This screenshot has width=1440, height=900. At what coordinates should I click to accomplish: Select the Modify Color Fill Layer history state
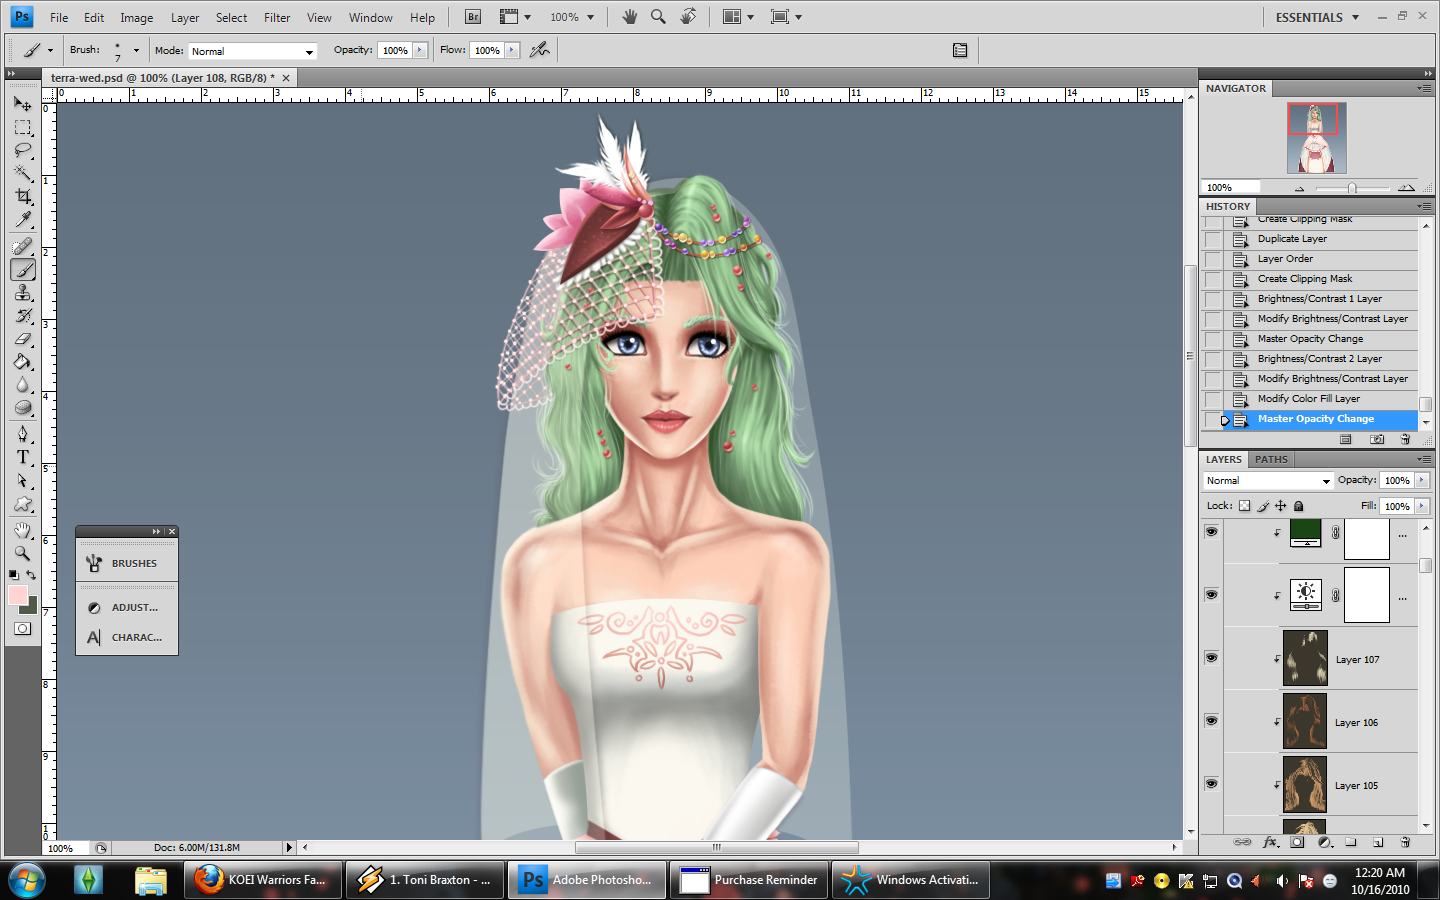coord(1308,399)
